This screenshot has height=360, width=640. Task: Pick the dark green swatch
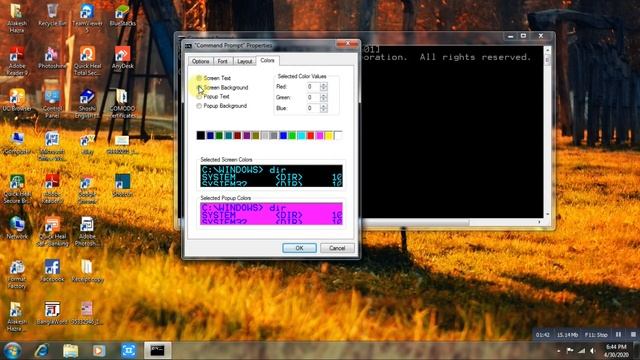pos(219,136)
